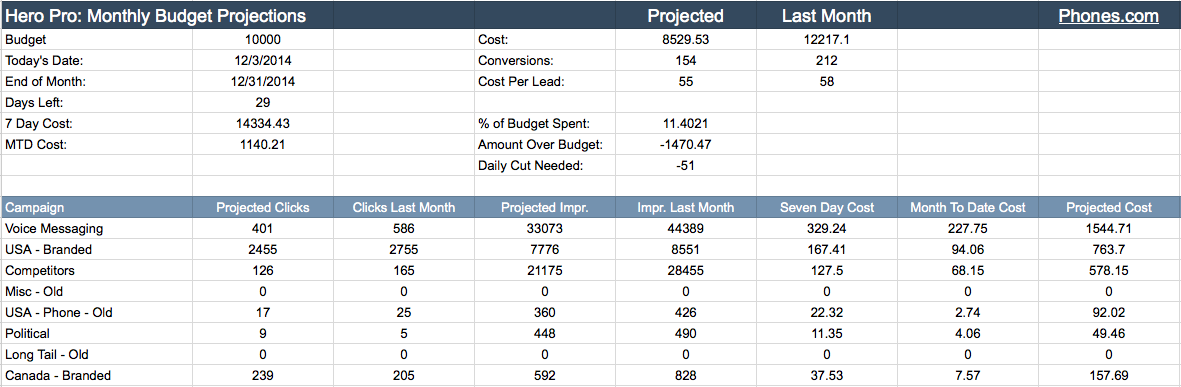This screenshot has width=1181, height=387.
Task: Click the Amount Over Budget value
Action: (x=685, y=145)
